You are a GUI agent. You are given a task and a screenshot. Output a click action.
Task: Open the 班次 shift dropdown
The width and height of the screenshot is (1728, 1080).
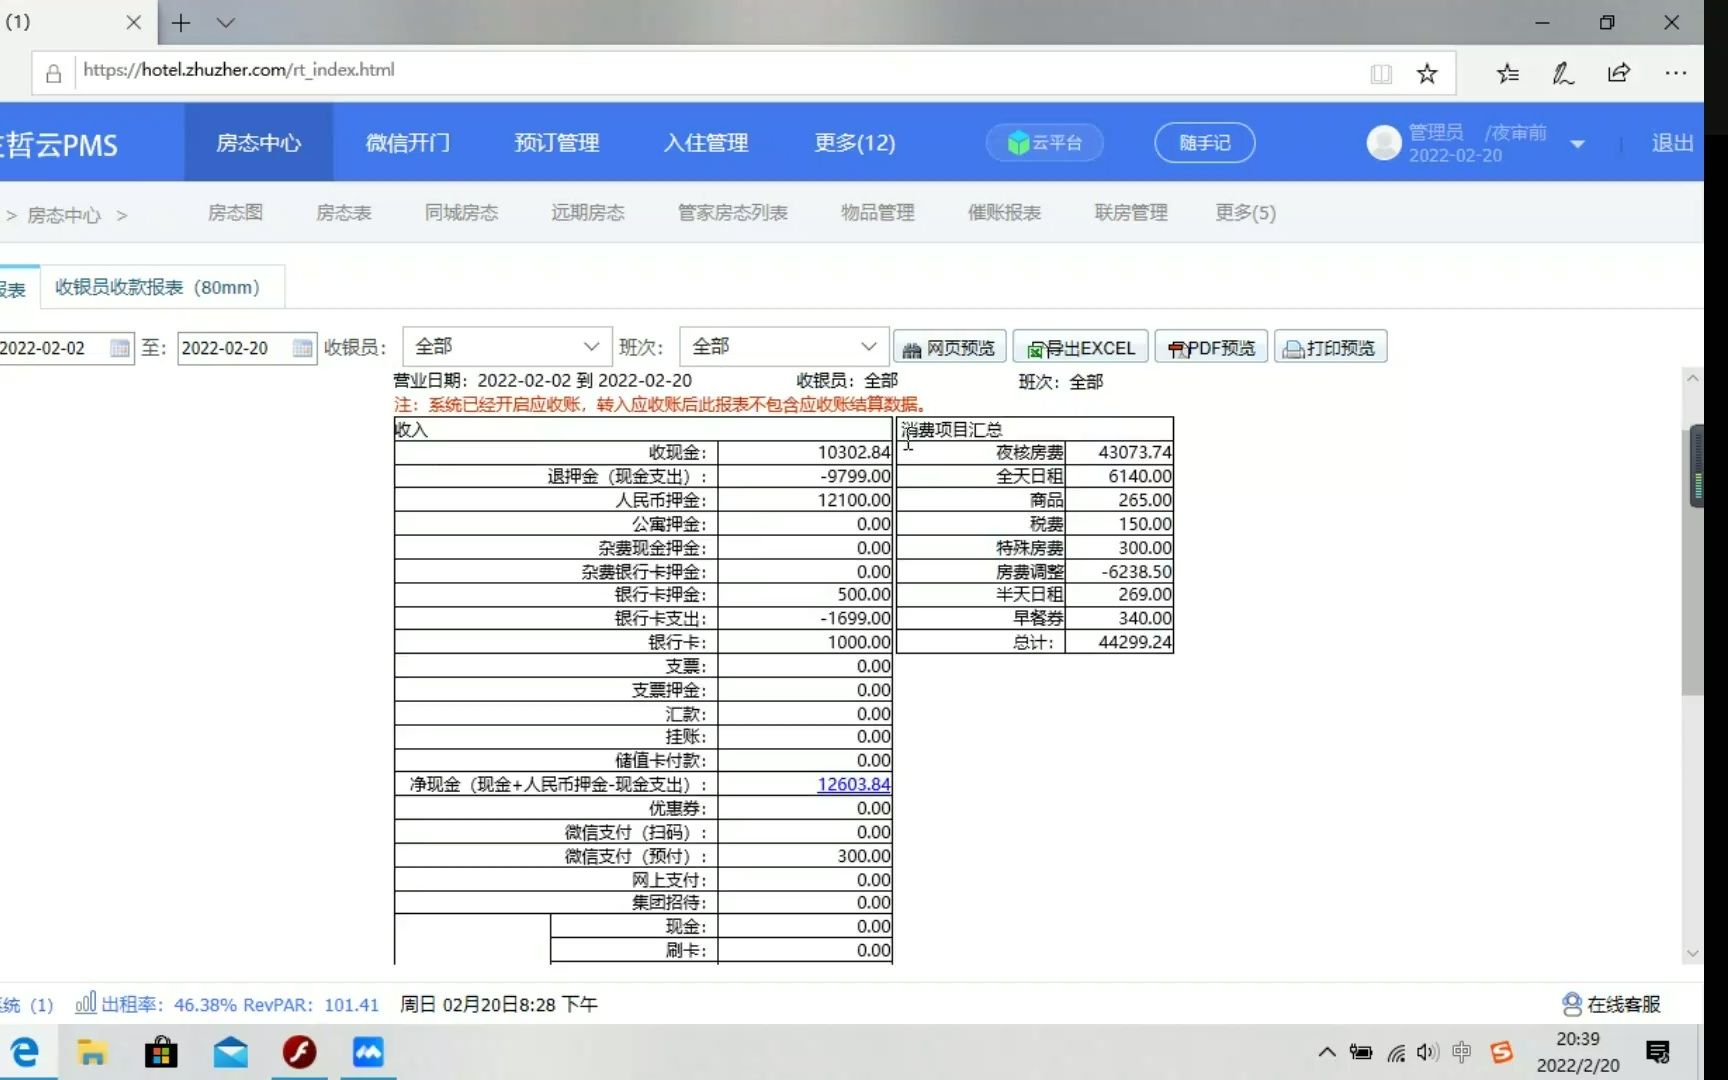click(x=783, y=347)
